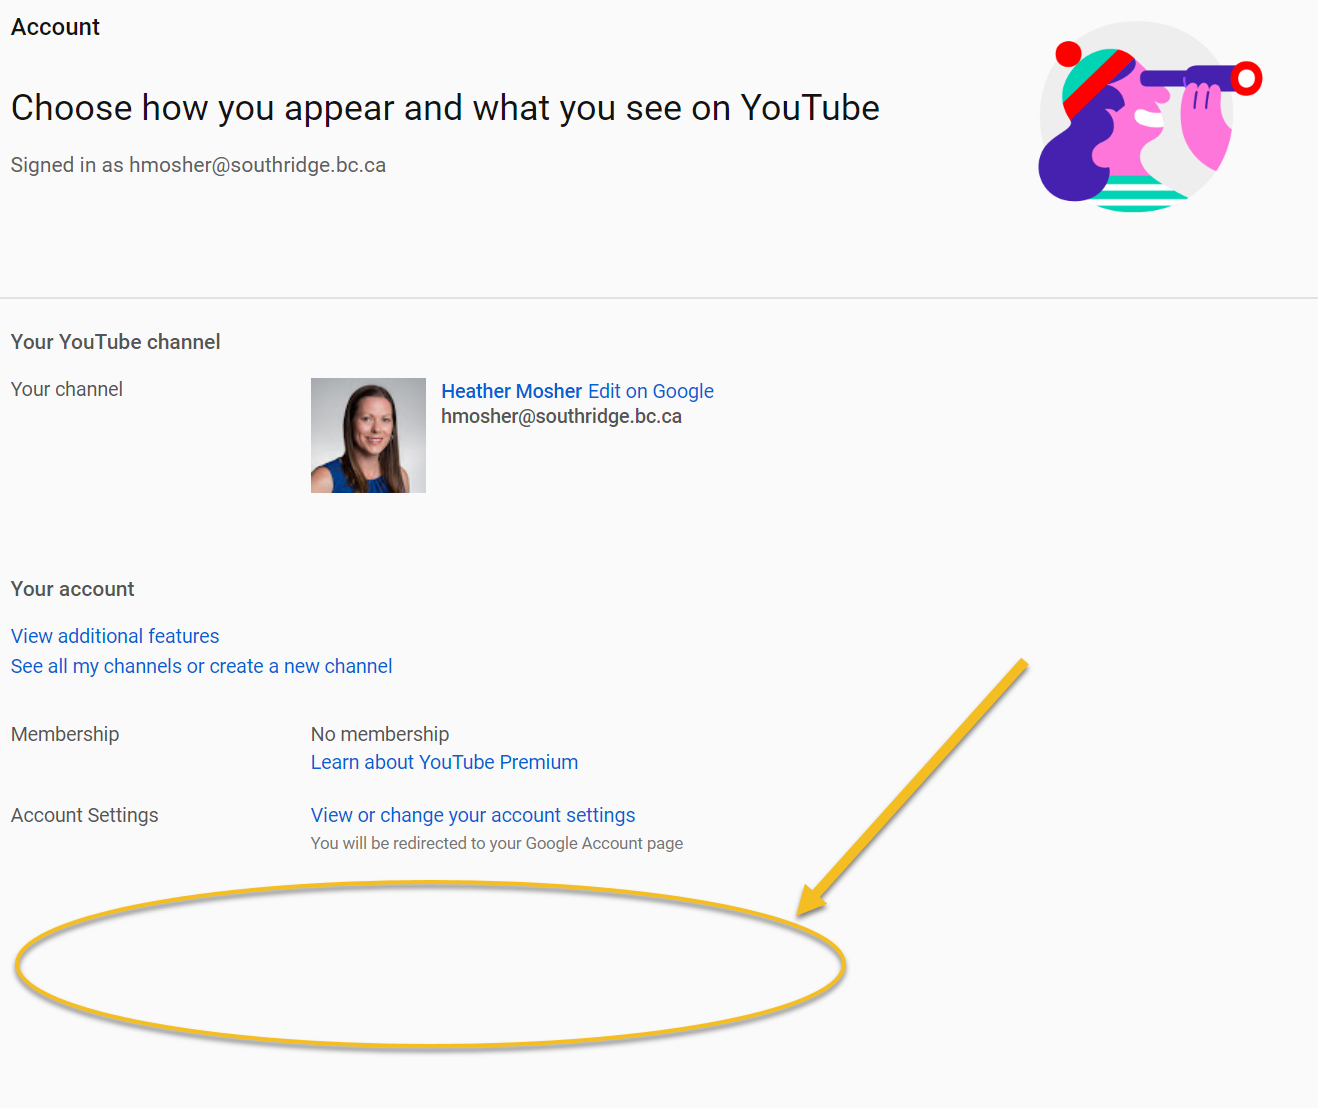The width and height of the screenshot is (1318, 1108).
Task: Click the telescope illustration graphic
Action: 1150,116
